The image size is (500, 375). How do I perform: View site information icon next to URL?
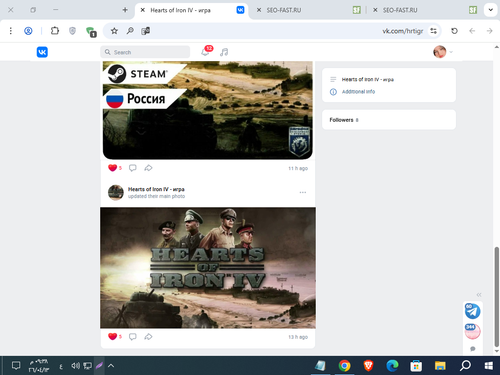[433, 31]
